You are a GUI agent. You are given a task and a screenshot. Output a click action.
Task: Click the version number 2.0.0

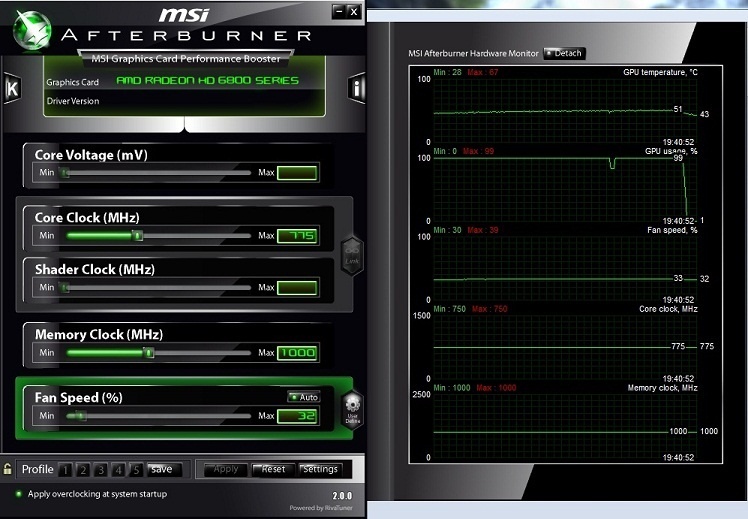342,496
